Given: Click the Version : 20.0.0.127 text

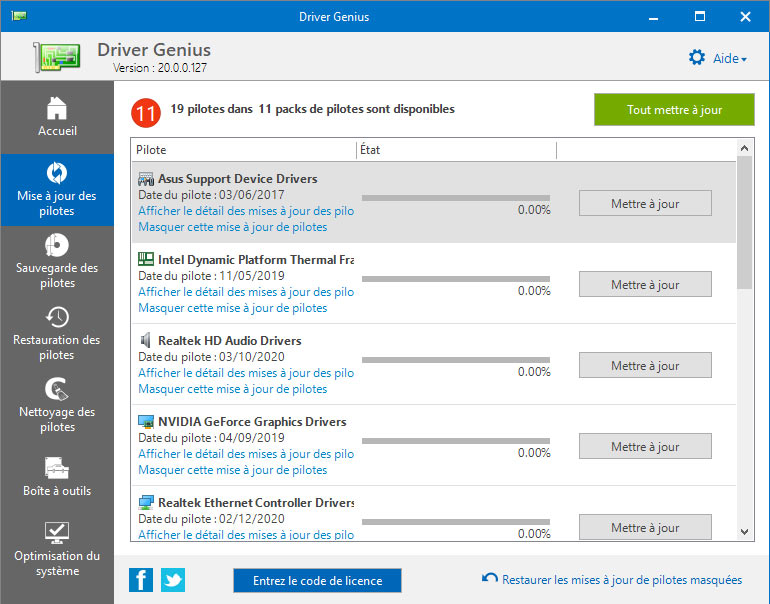Looking at the screenshot, I should pos(160,68).
